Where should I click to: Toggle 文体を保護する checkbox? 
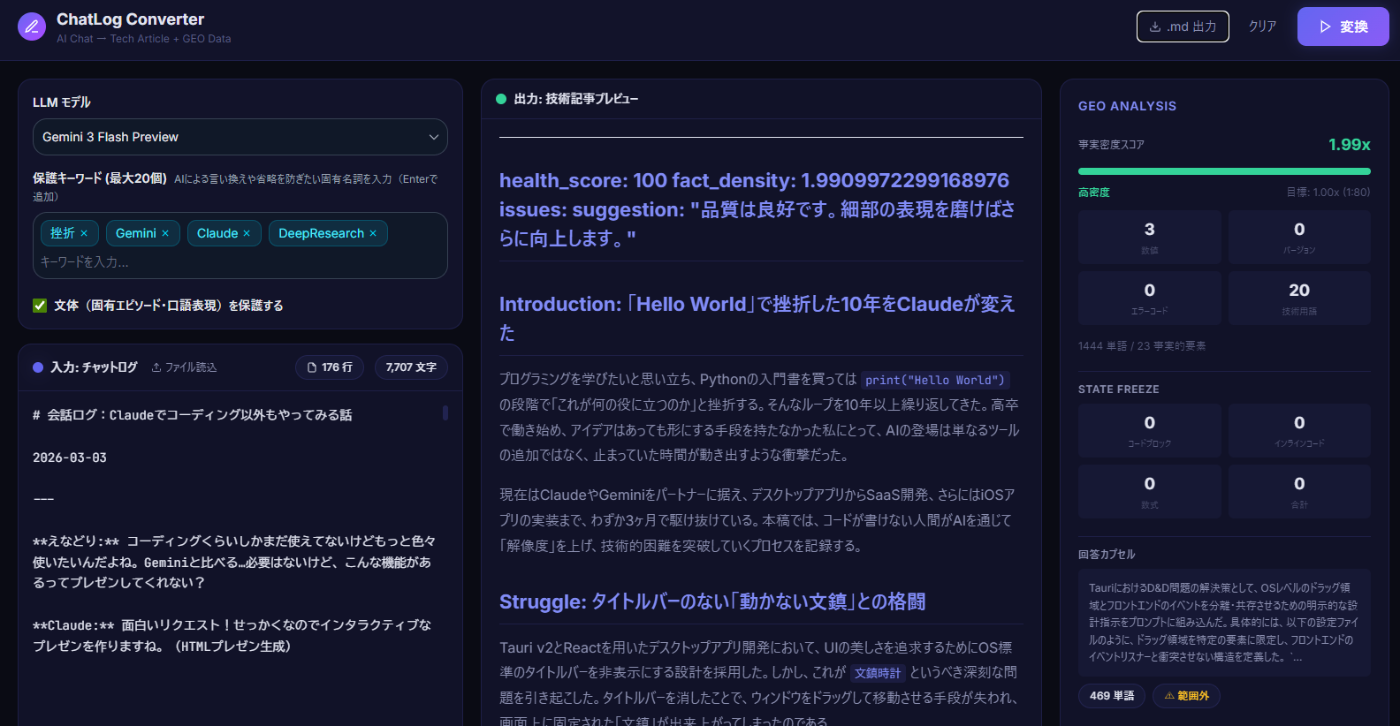point(40,305)
